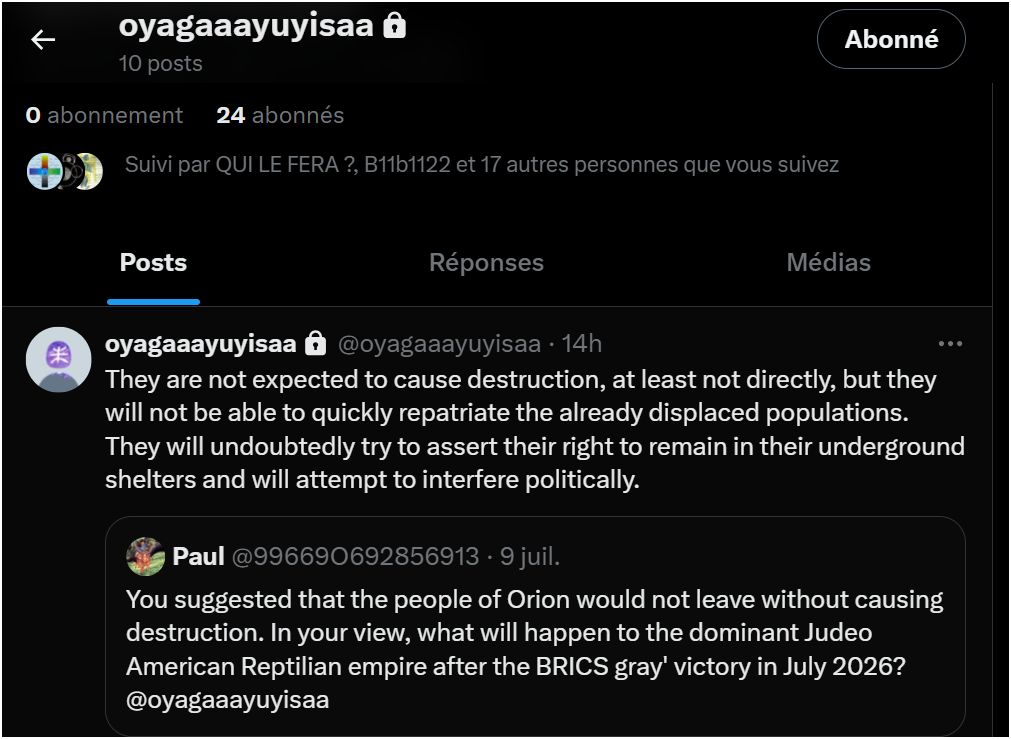1011x739 pixels.
Task: Go back using the left arrow
Action: (x=43, y=39)
